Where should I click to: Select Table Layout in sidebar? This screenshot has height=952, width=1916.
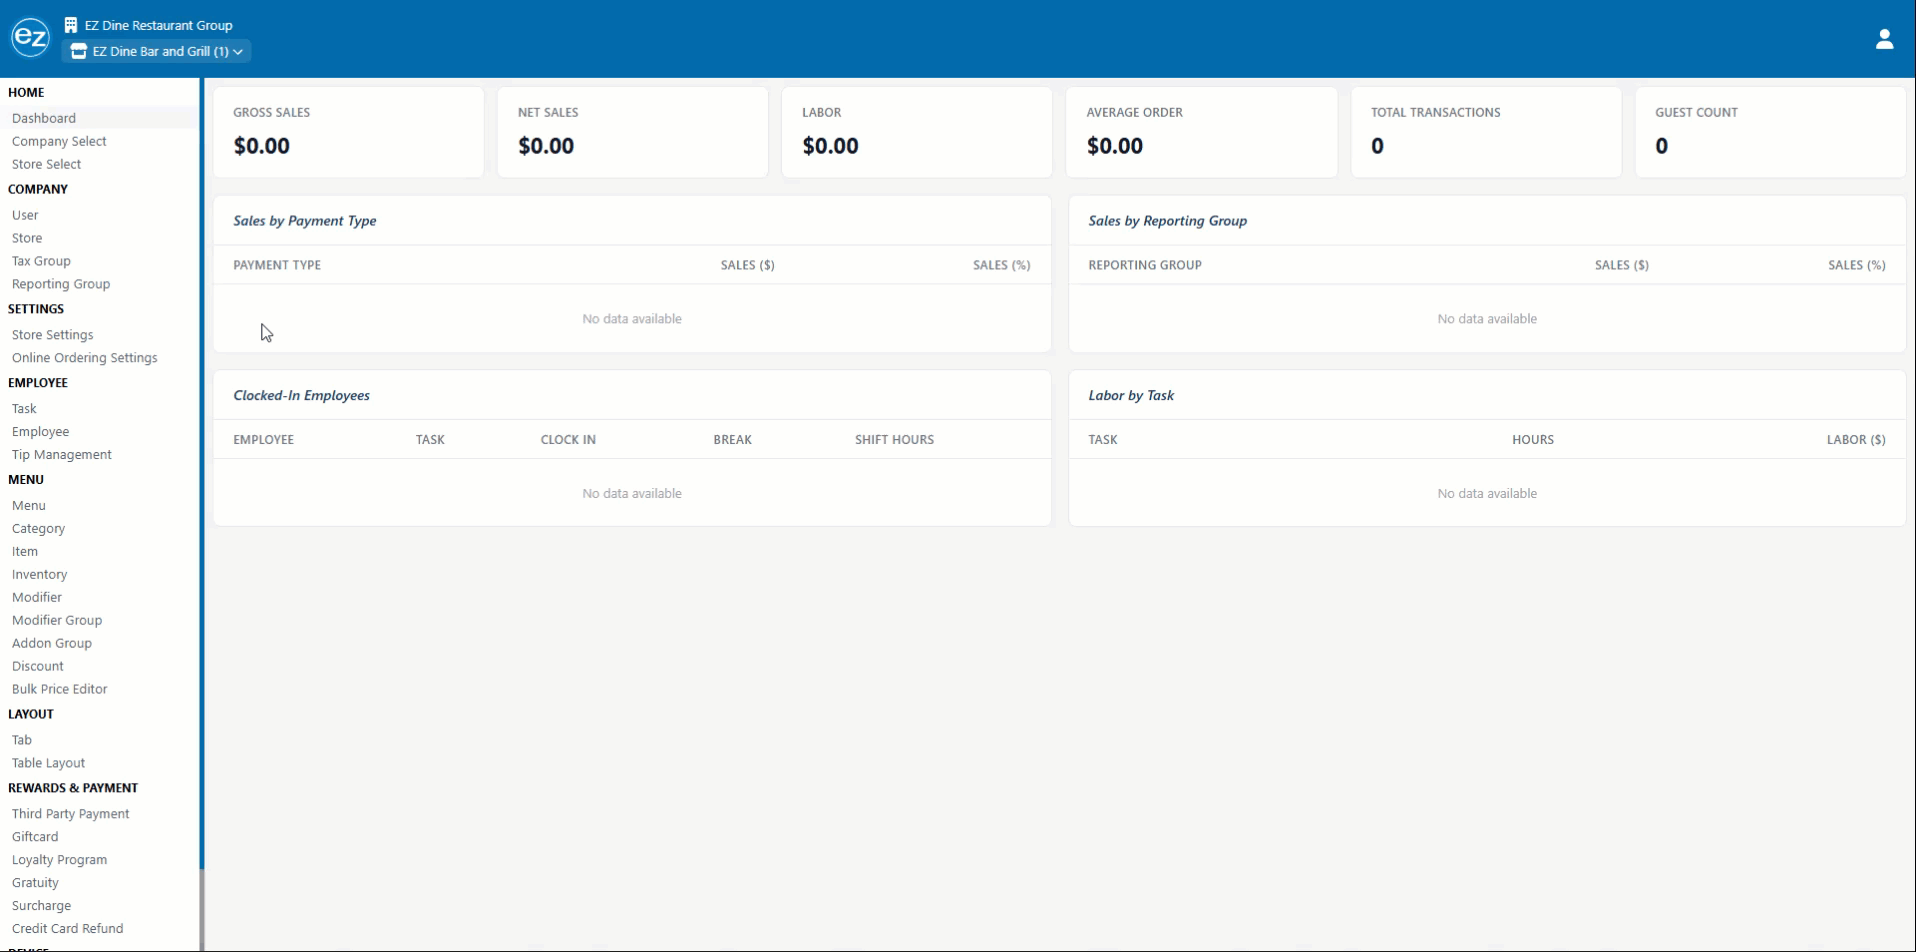tap(48, 763)
